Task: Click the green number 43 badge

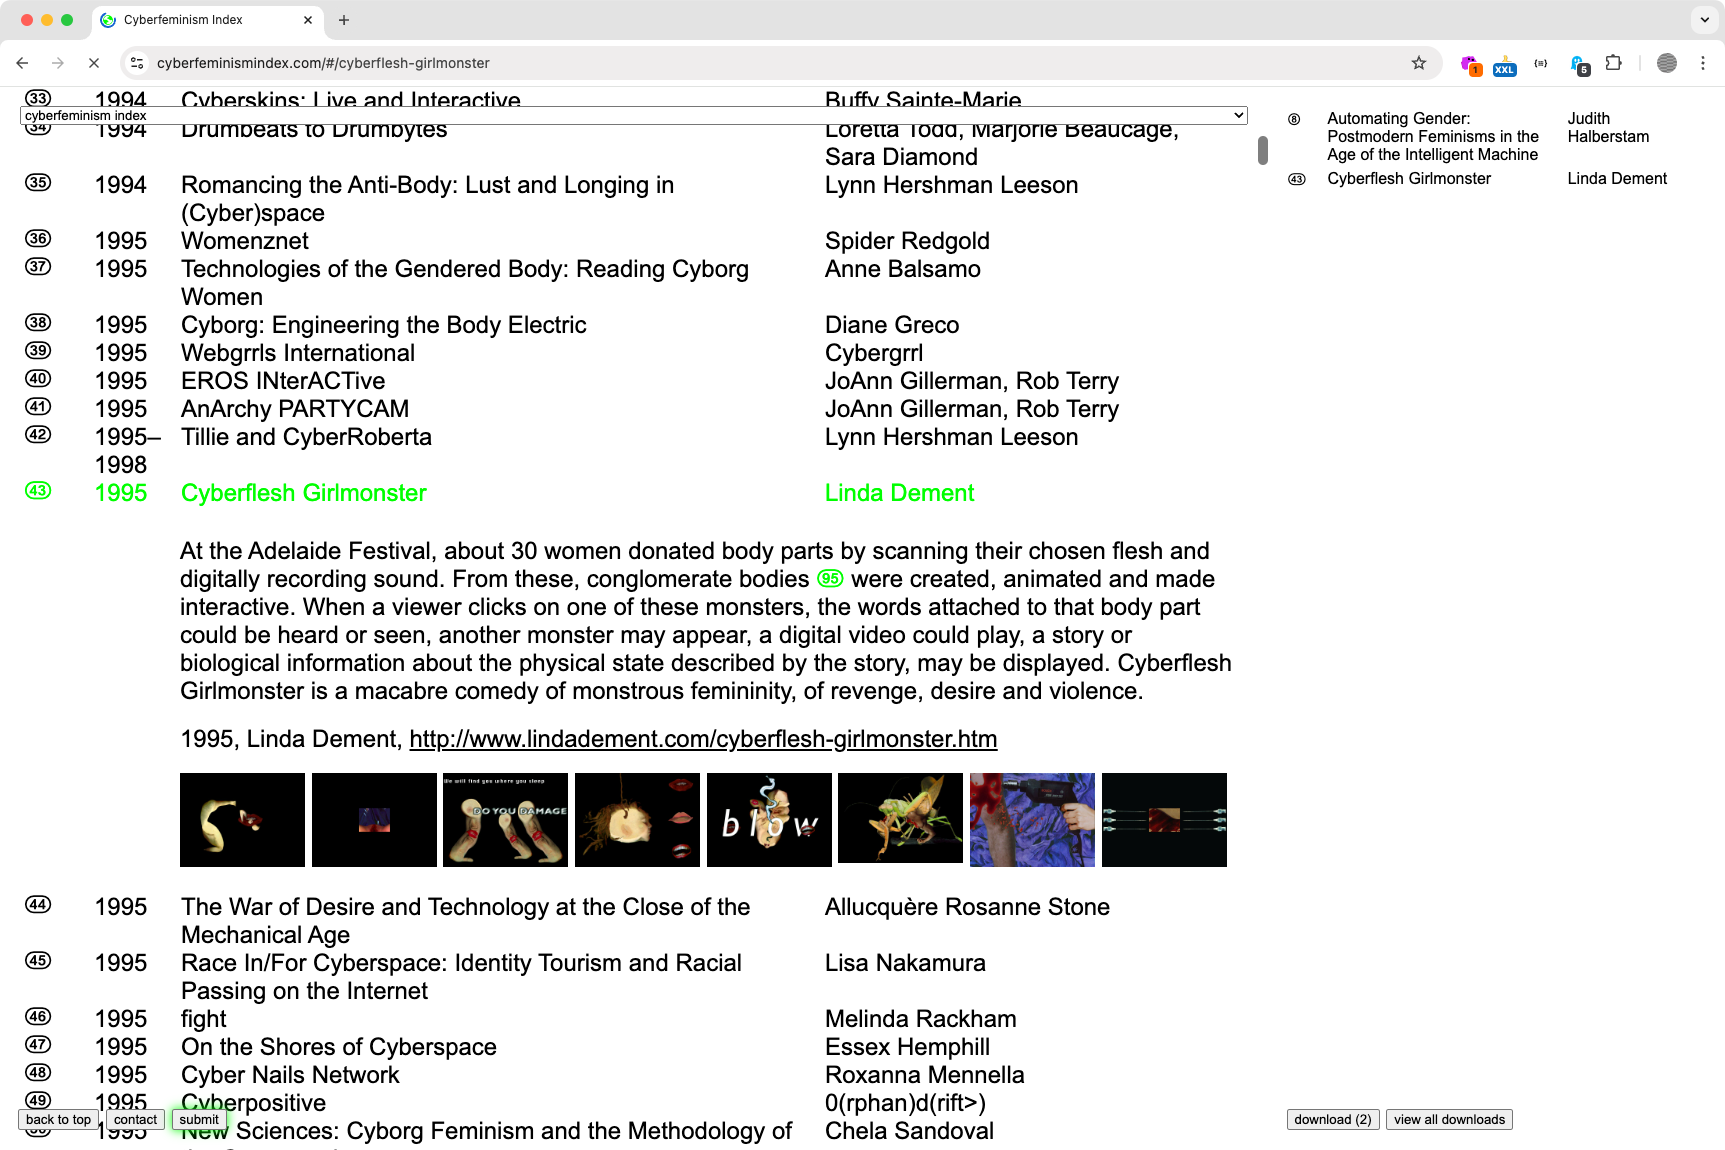Action: tap(38, 490)
